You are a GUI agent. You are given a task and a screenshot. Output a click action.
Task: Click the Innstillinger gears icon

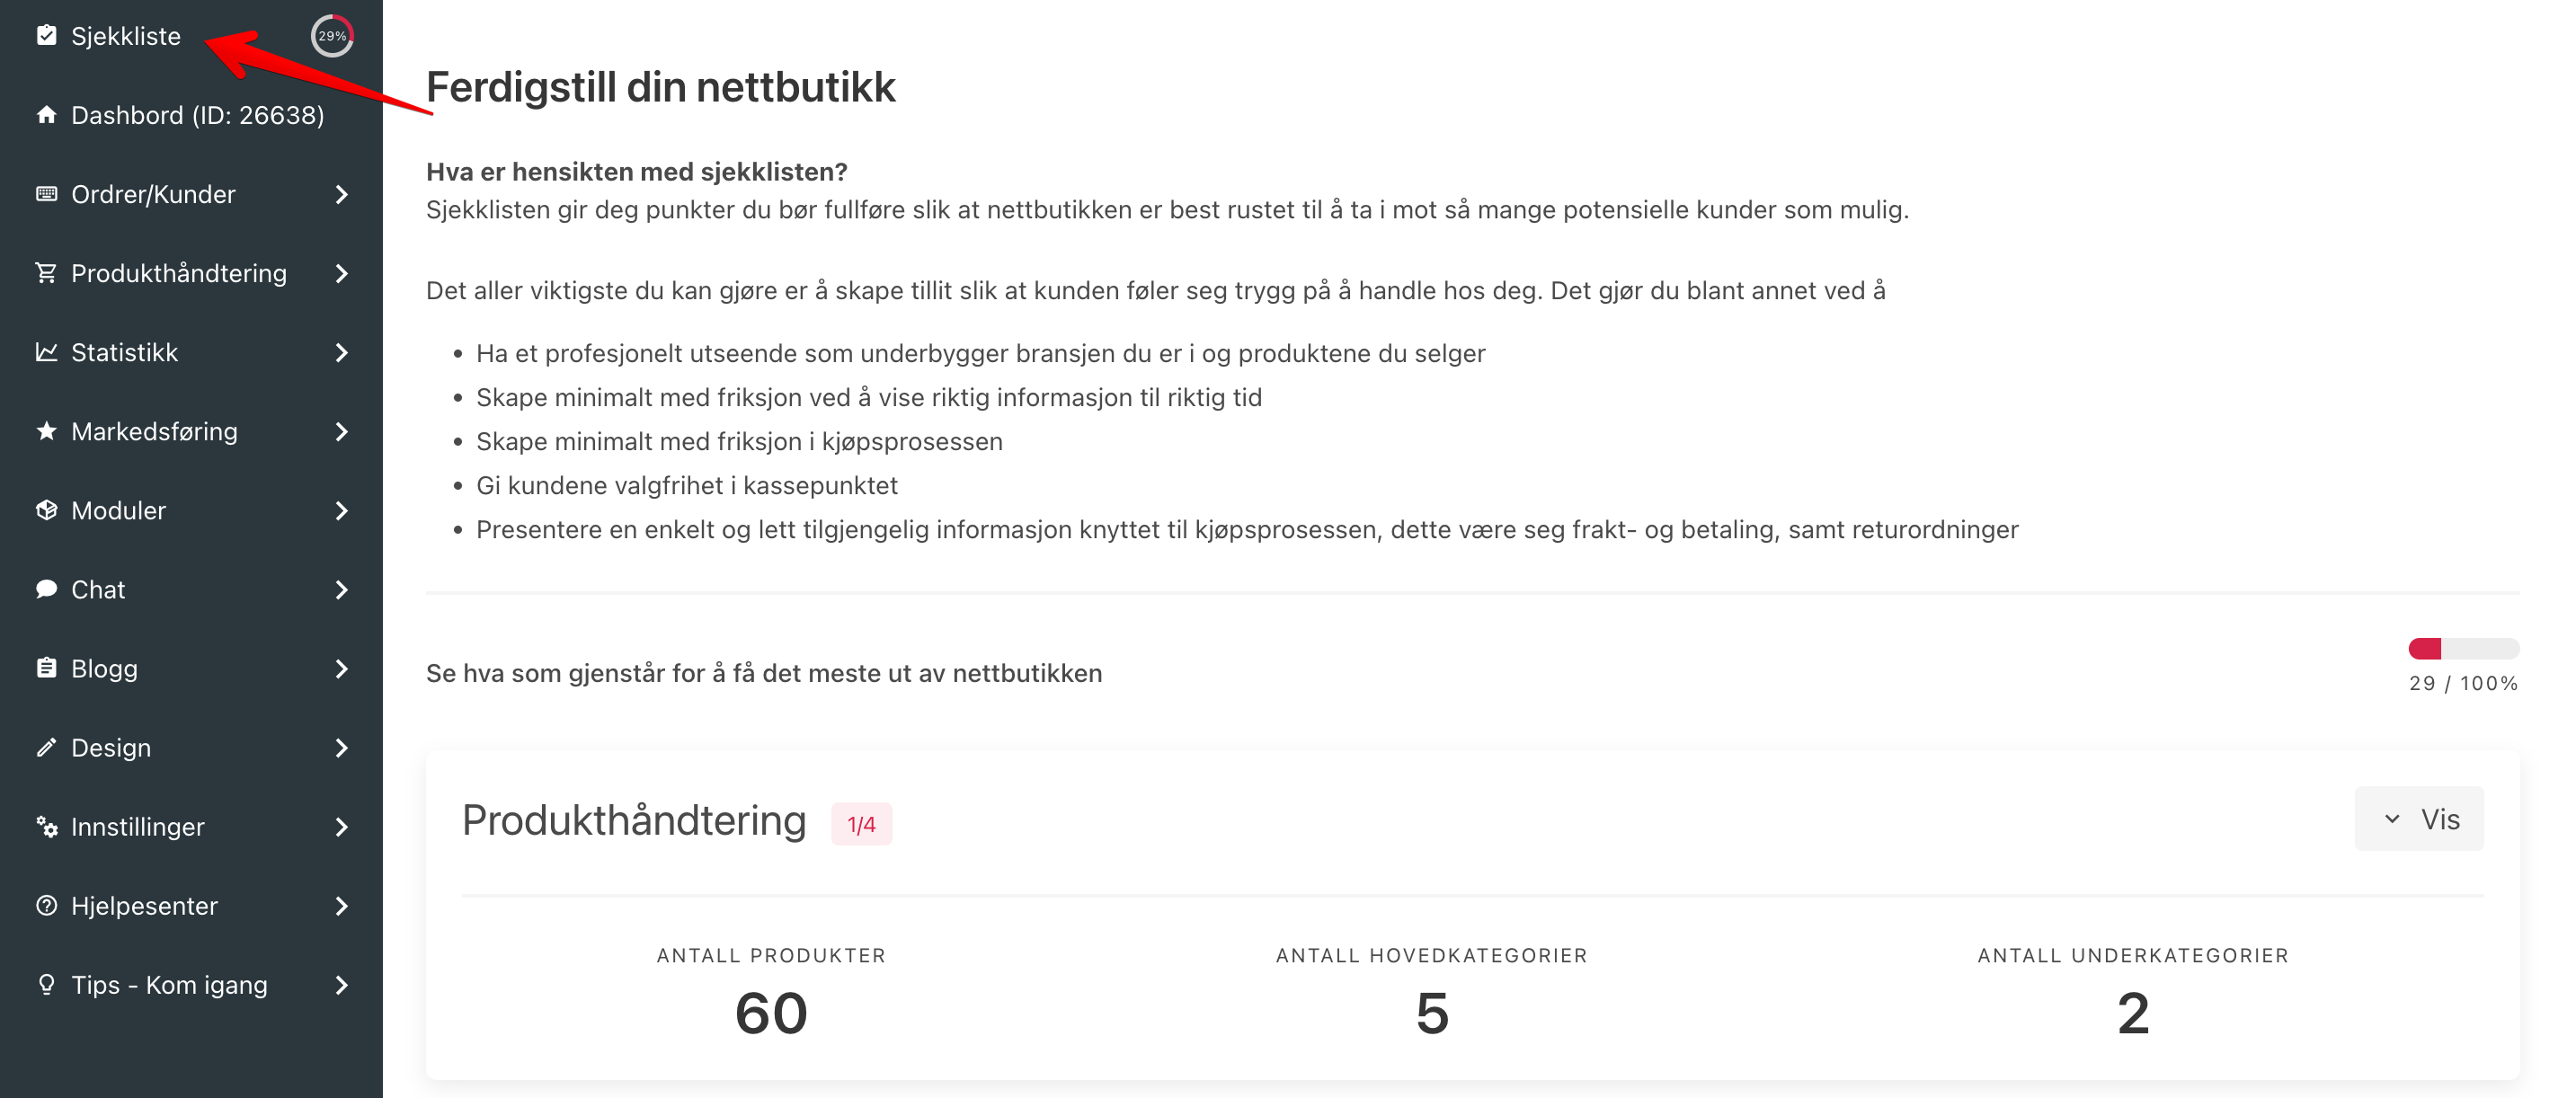point(46,826)
